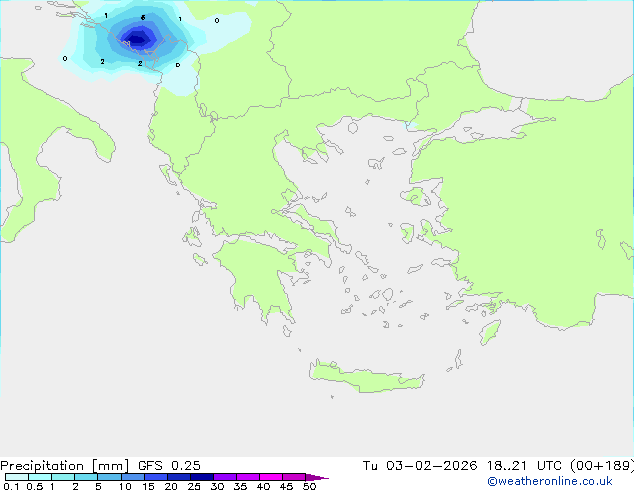Click the '(00+189)' forecast offset text
This screenshot has height=490, width=634.
(x=602, y=466)
